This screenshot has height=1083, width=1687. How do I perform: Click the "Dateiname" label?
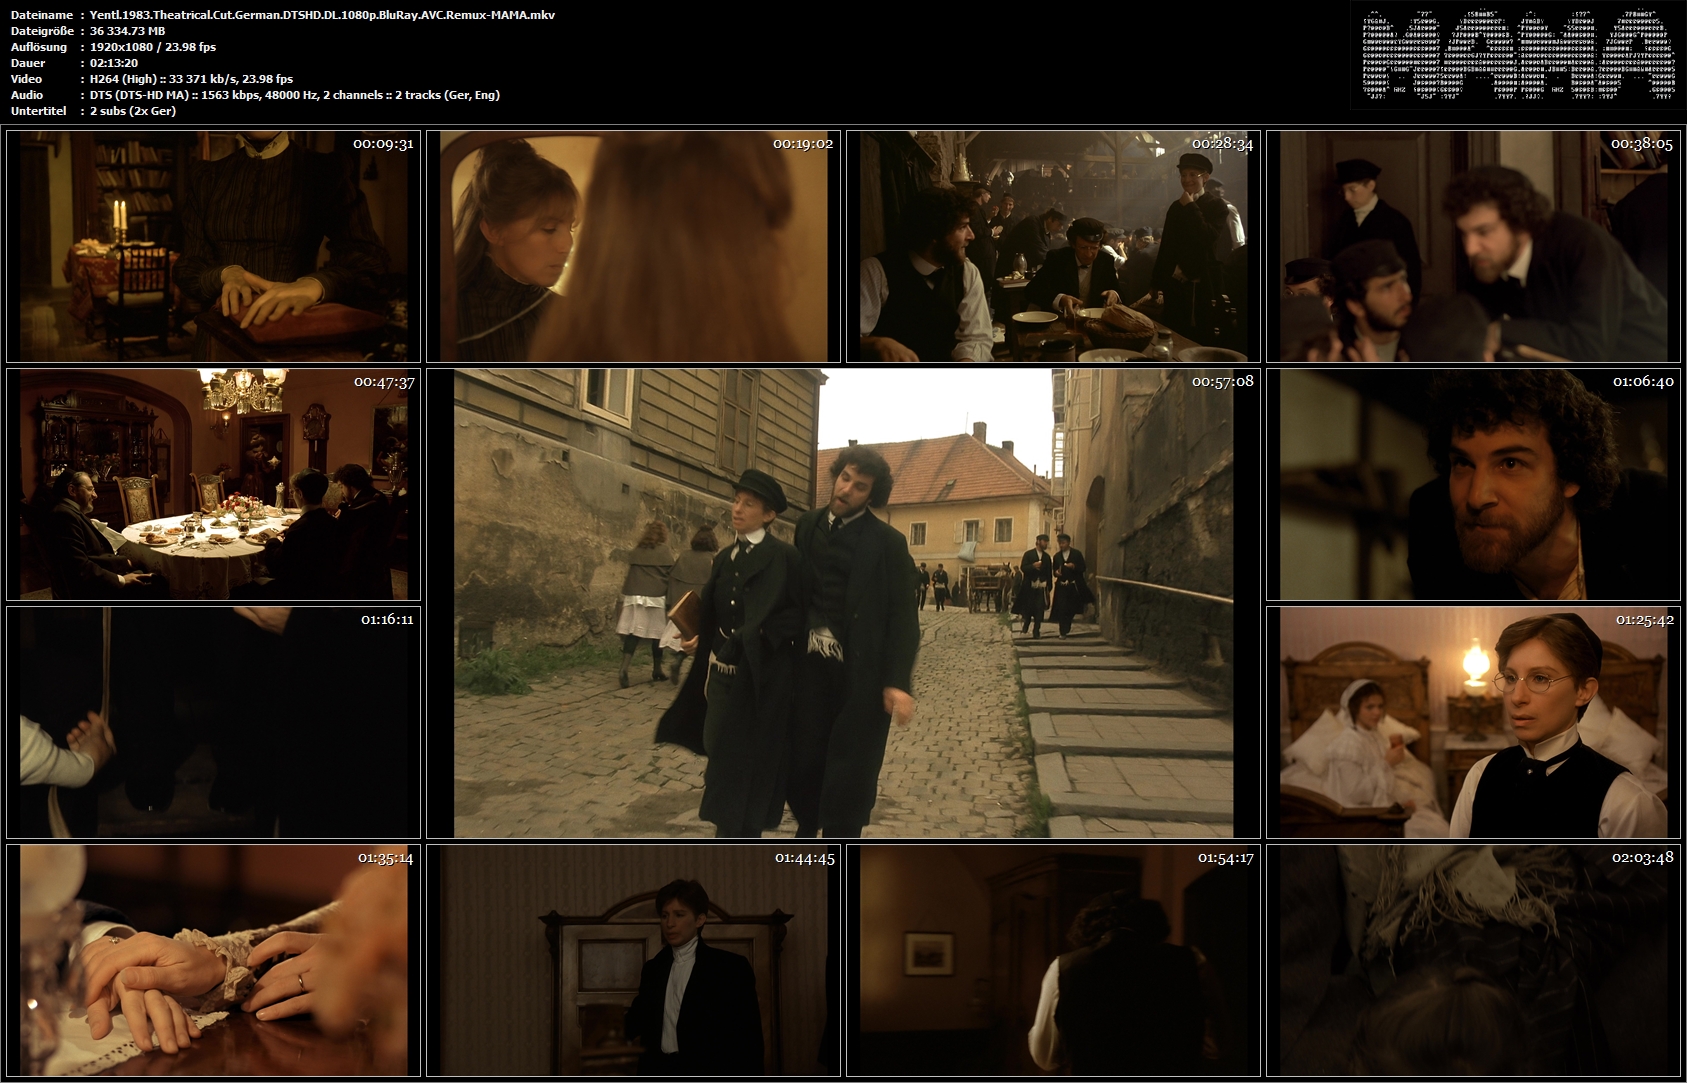(x=41, y=15)
